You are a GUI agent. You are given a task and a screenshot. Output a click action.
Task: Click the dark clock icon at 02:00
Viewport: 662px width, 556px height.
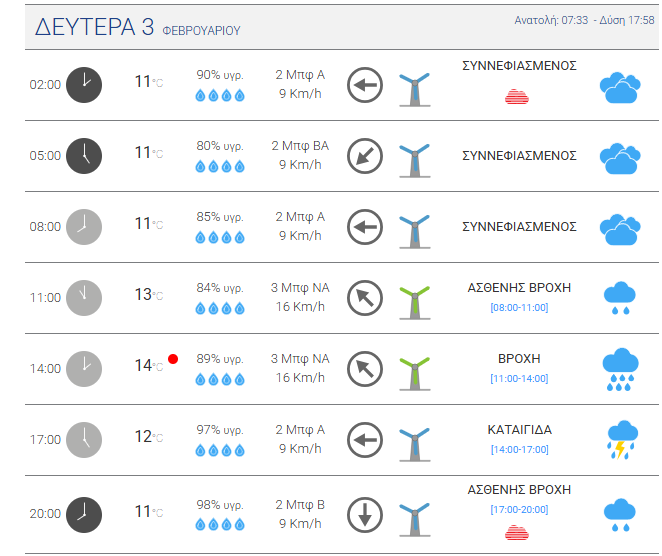coord(84,85)
